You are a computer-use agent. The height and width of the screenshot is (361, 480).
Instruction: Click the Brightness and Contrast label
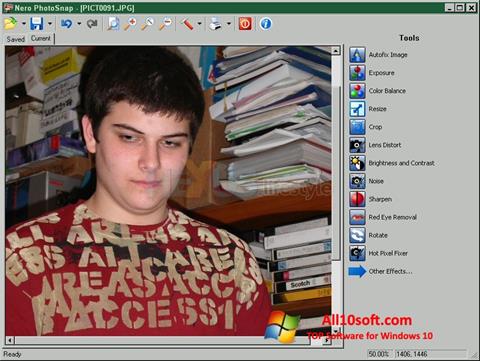401,163
